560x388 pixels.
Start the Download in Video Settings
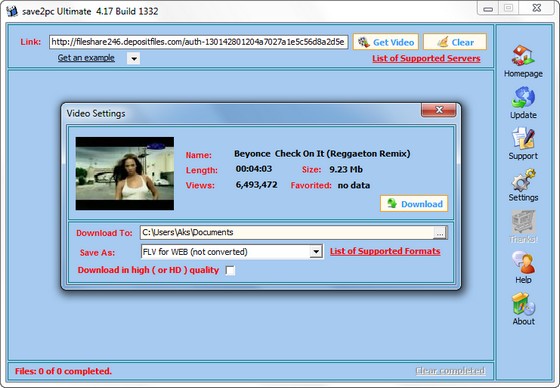[x=414, y=204]
